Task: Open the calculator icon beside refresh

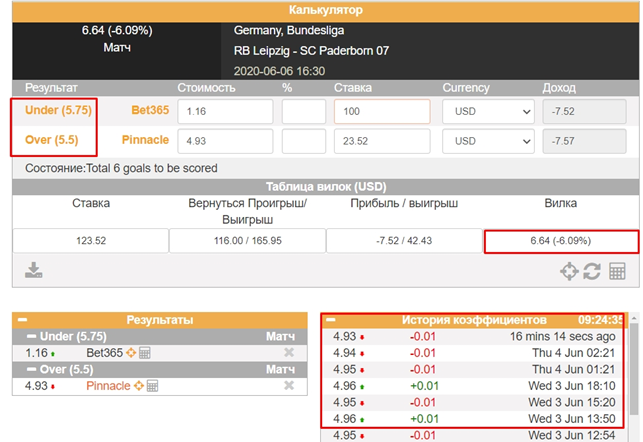Action: click(x=617, y=272)
